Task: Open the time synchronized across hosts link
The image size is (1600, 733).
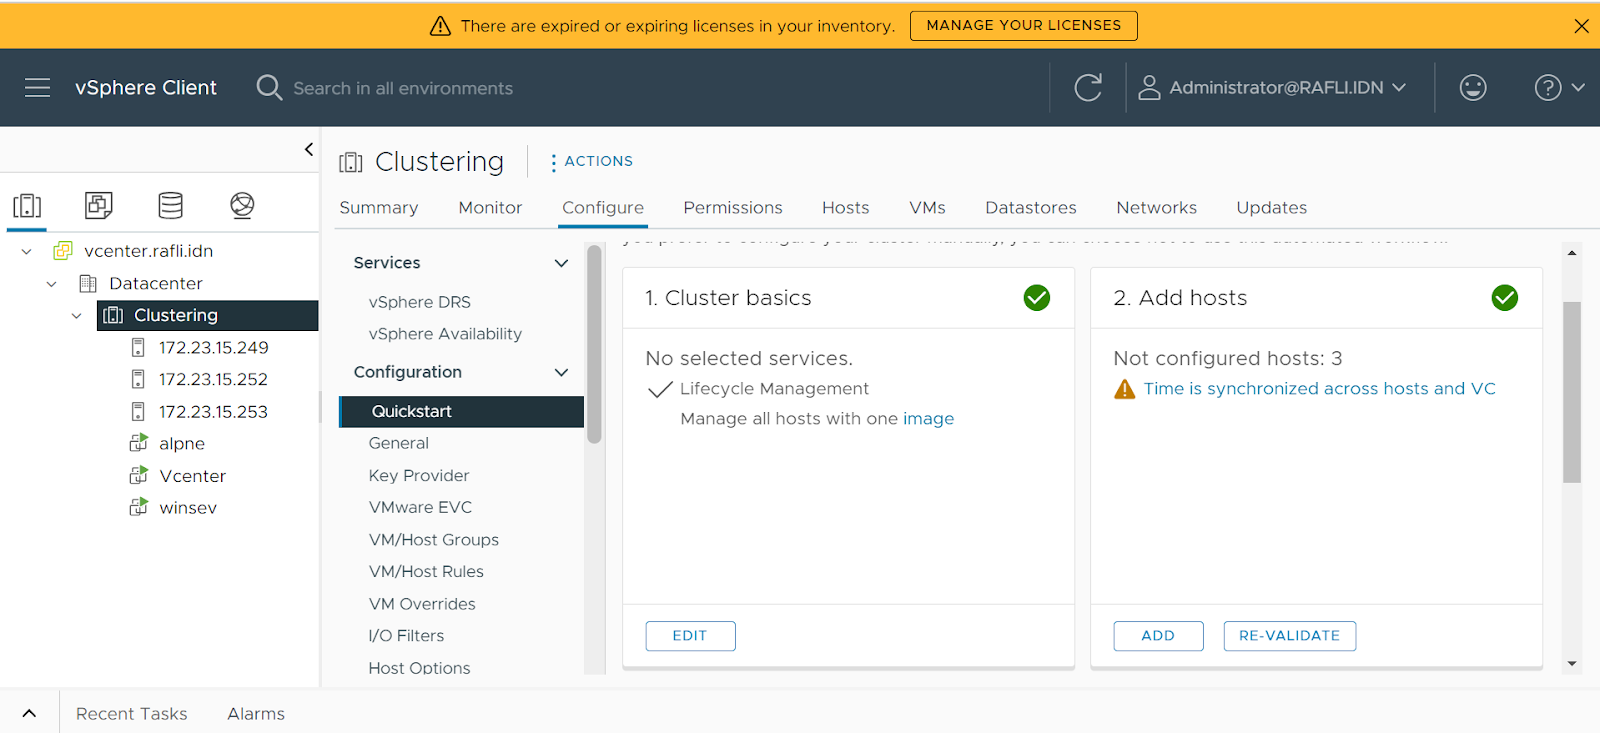Action: pyautogui.click(x=1320, y=389)
